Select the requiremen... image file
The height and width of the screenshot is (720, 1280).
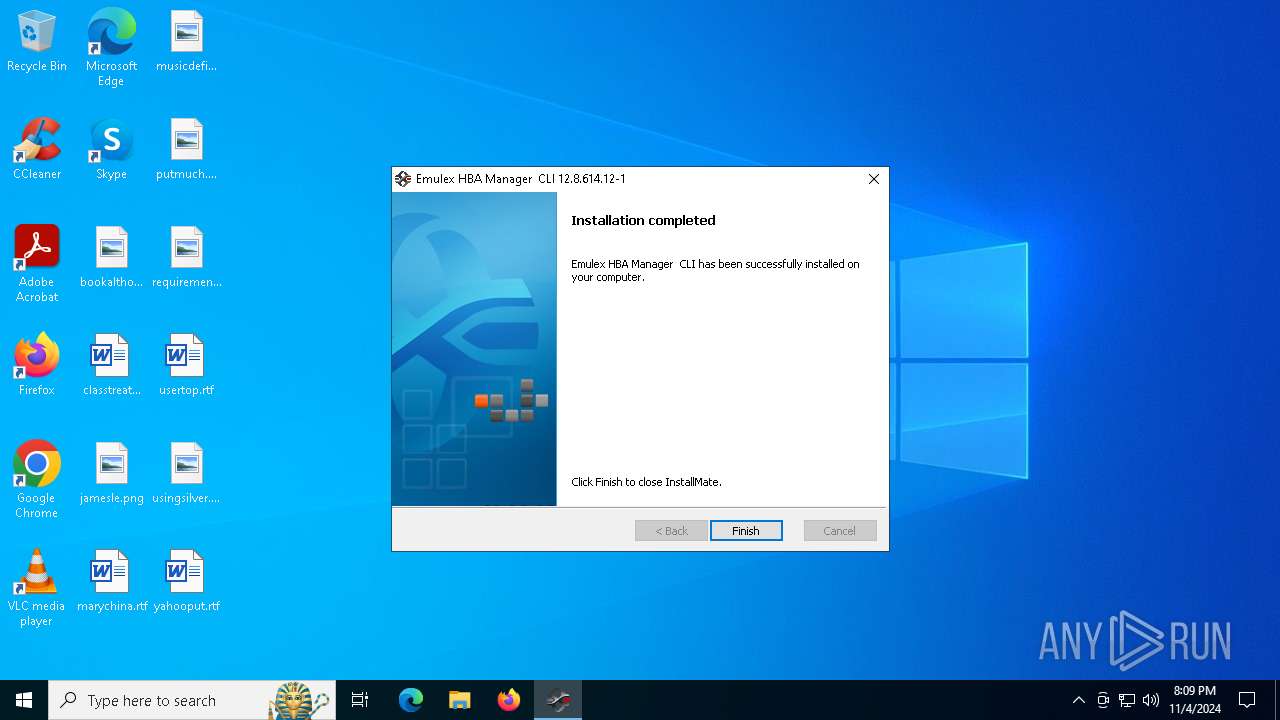pos(187,258)
